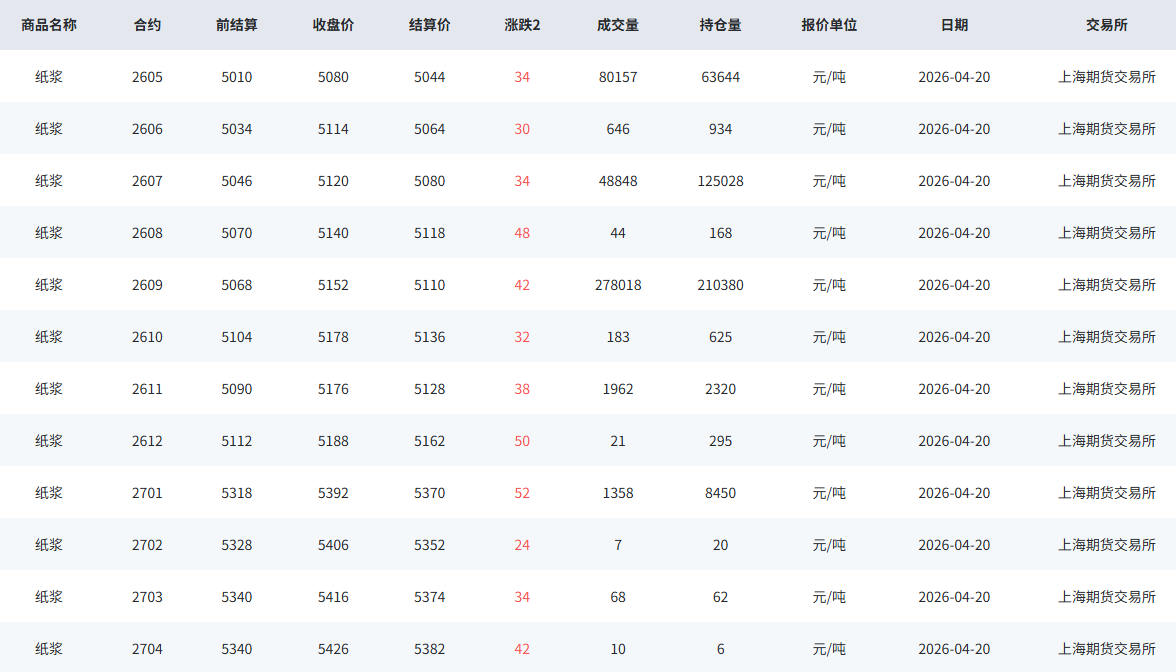Image resolution: width=1176 pixels, height=672 pixels.
Task: Select the settlement price 5370
Action: click(x=430, y=493)
